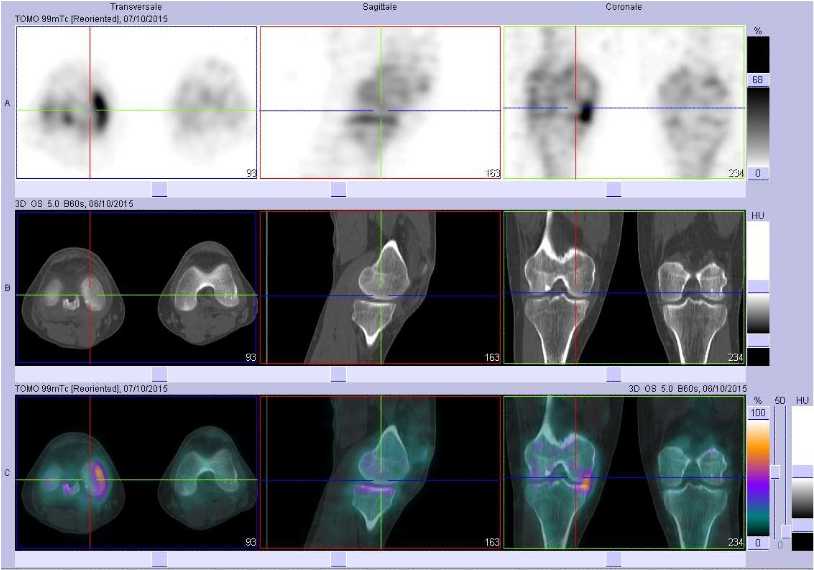Click the slice slider handle under row B coronal CT

coord(614,375)
